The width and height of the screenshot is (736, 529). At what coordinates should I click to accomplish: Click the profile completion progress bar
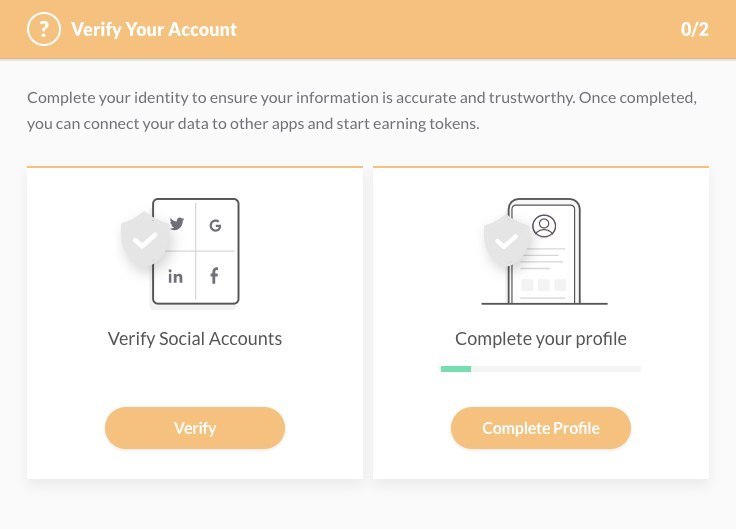541,369
